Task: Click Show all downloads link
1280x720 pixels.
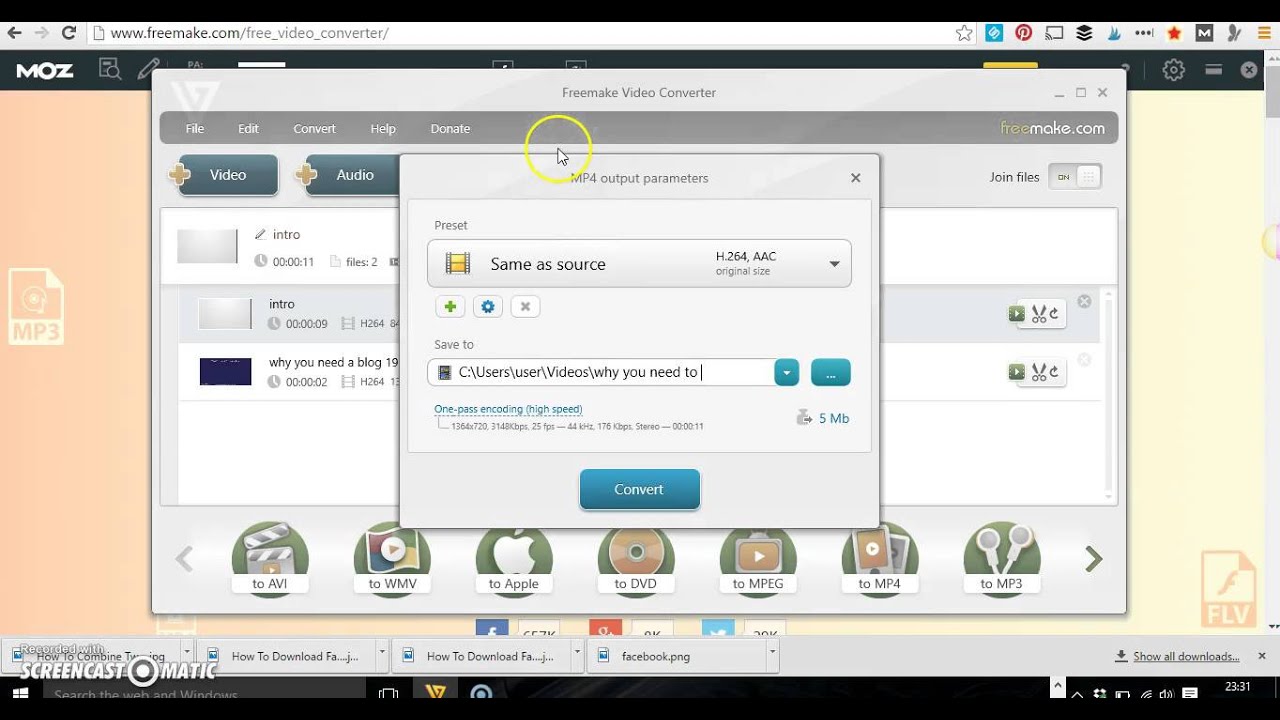Action: coord(1186,656)
